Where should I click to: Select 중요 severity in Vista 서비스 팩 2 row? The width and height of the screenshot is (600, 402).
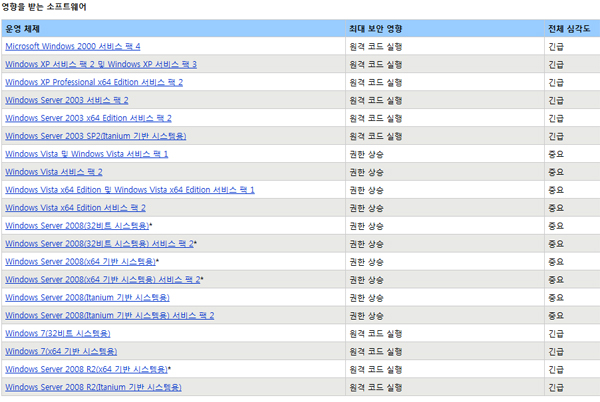pyautogui.click(x=556, y=173)
